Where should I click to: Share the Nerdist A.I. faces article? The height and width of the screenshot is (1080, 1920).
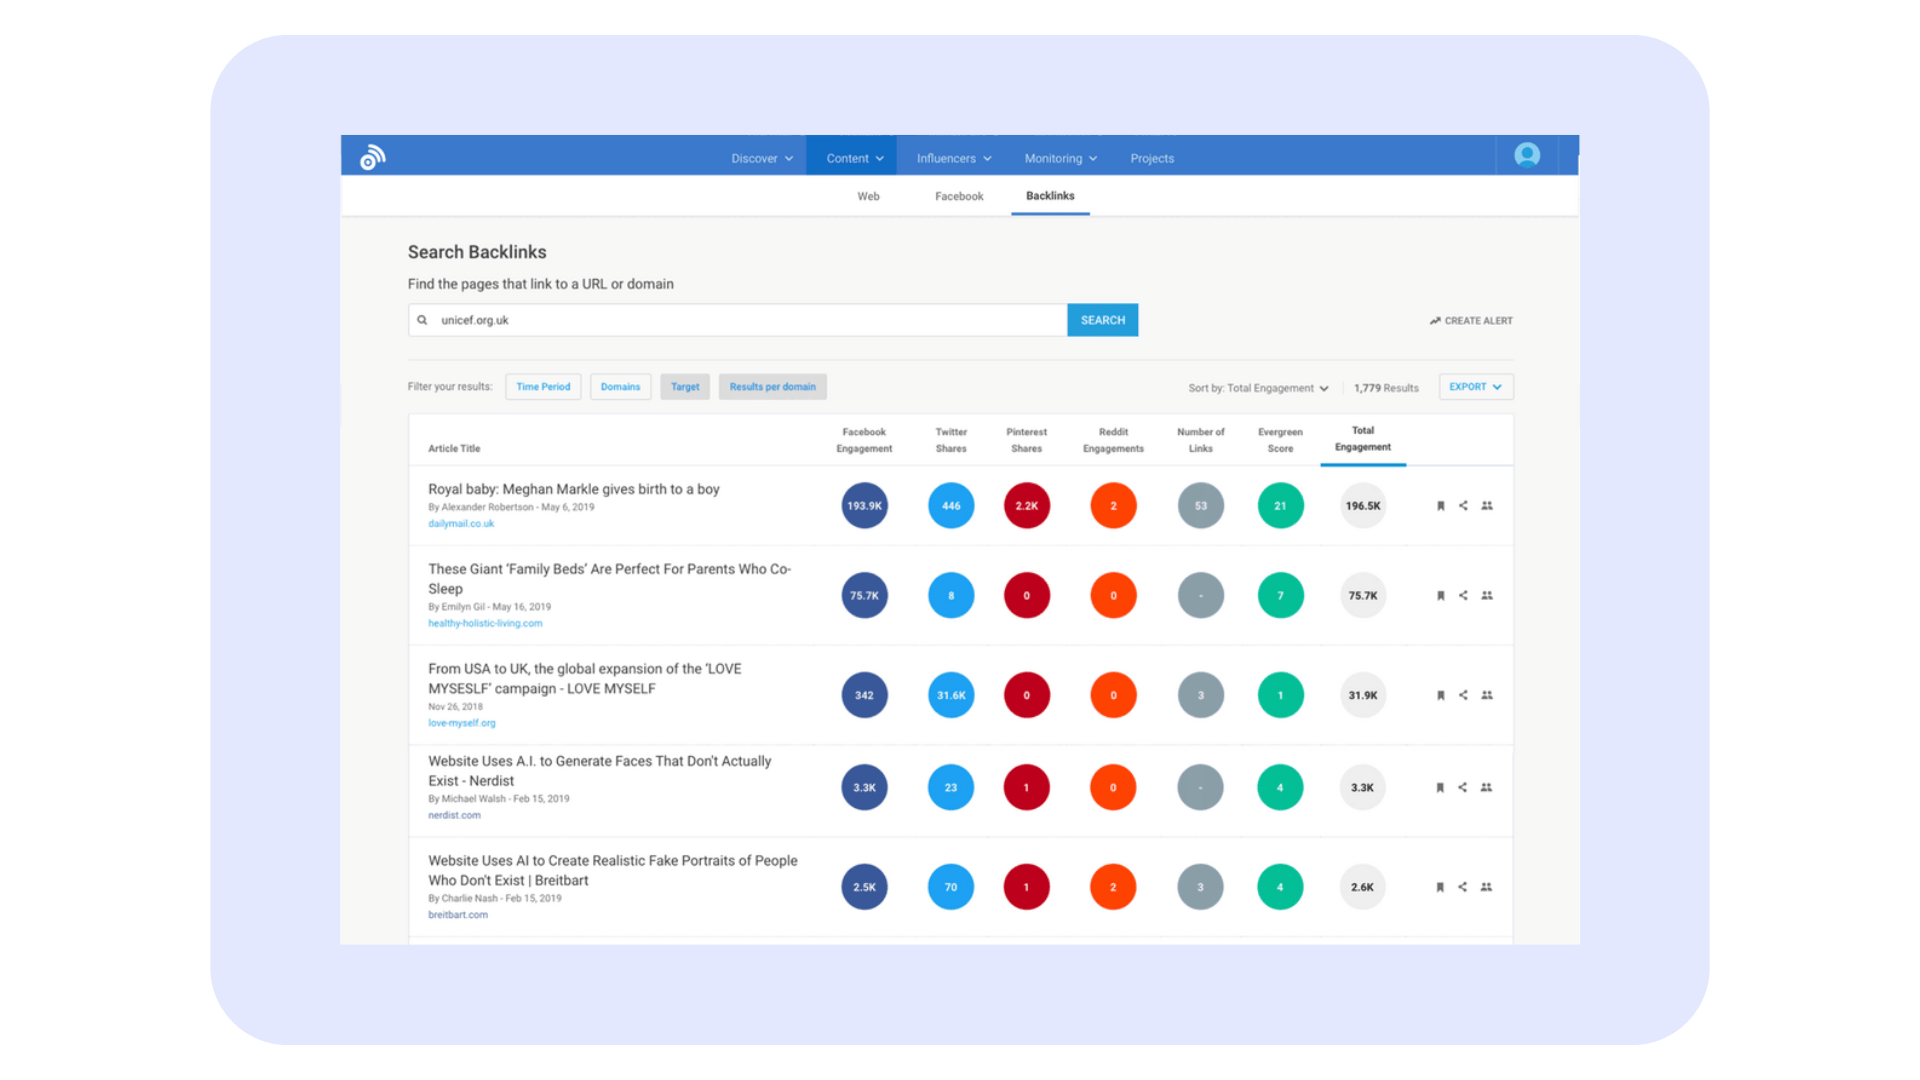pos(1463,787)
